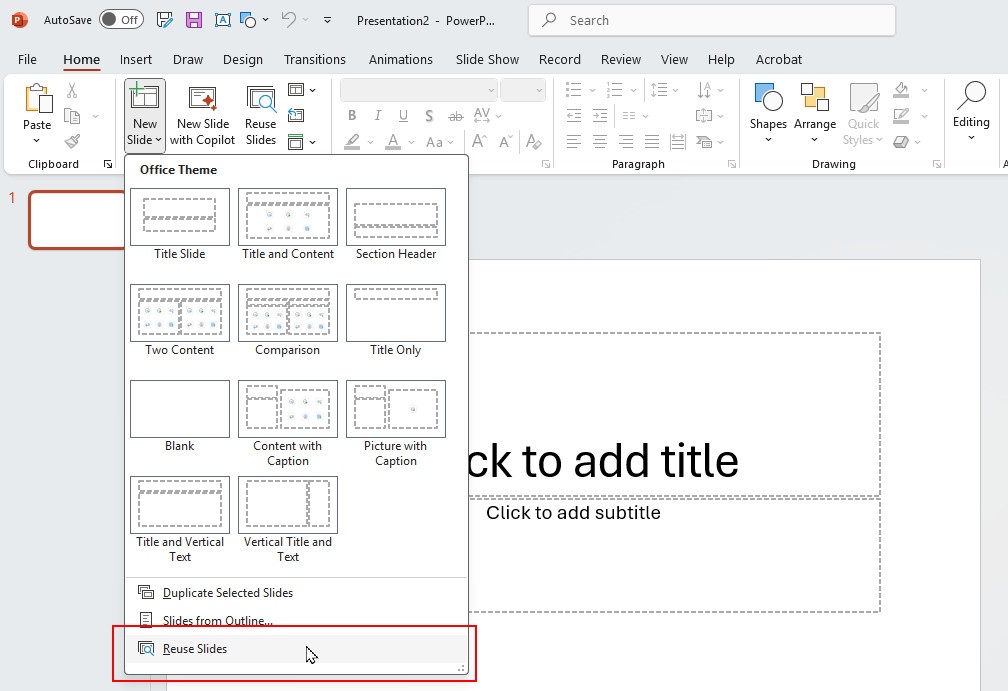The height and width of the screenshot is (691, 1008).
Task: Toggle italic formatting
Action: [x=377, y=116]
